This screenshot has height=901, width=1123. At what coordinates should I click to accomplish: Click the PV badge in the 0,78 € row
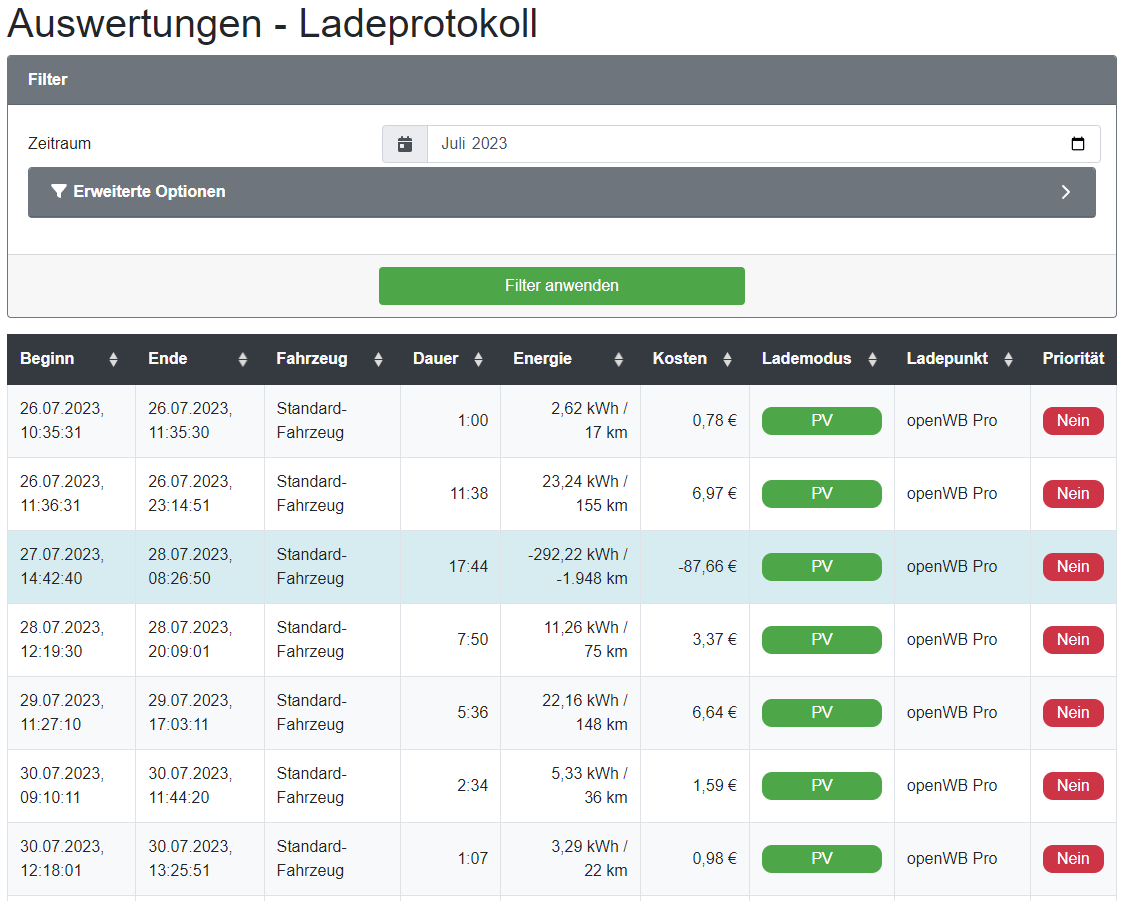click(x=821, y=421)
